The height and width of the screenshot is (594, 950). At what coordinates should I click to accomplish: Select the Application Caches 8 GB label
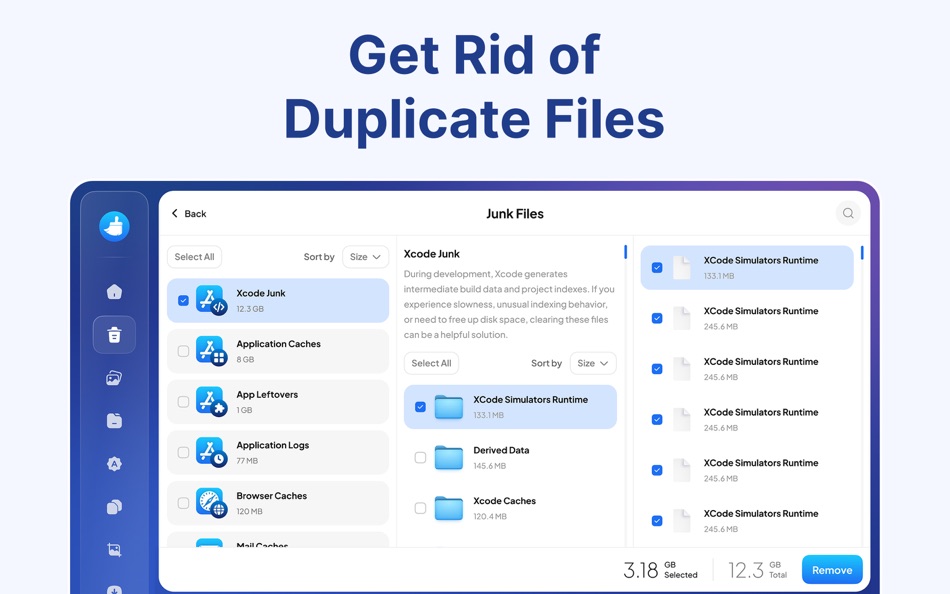click(278, 351)
